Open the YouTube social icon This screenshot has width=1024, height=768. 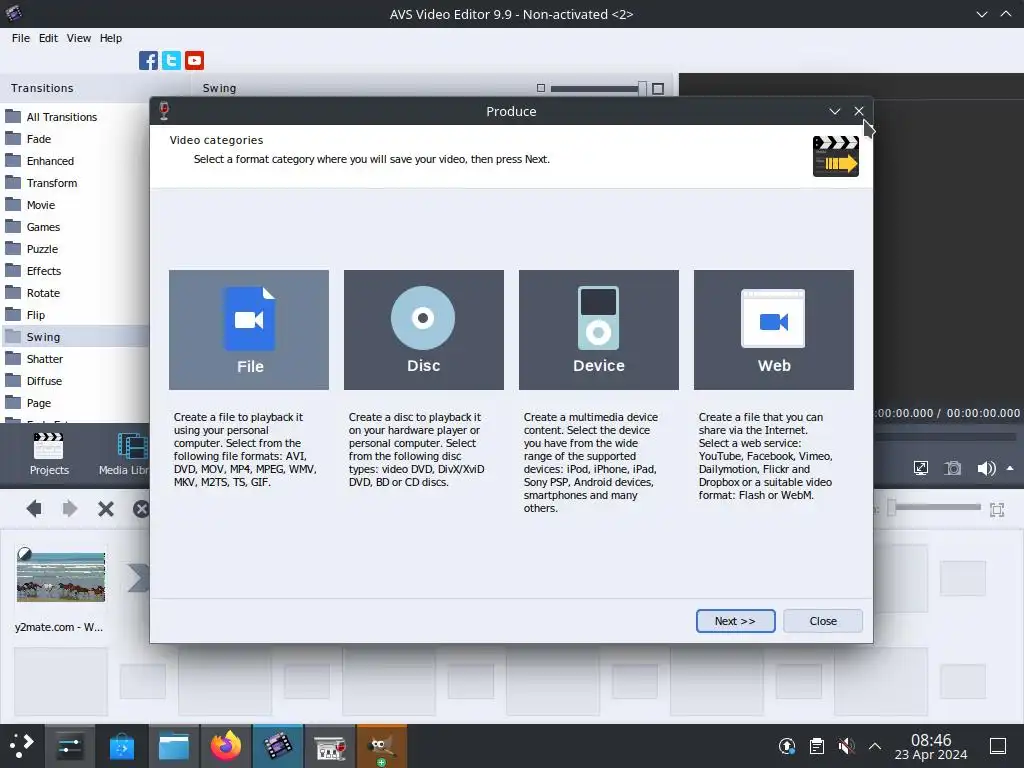point(194,61)
